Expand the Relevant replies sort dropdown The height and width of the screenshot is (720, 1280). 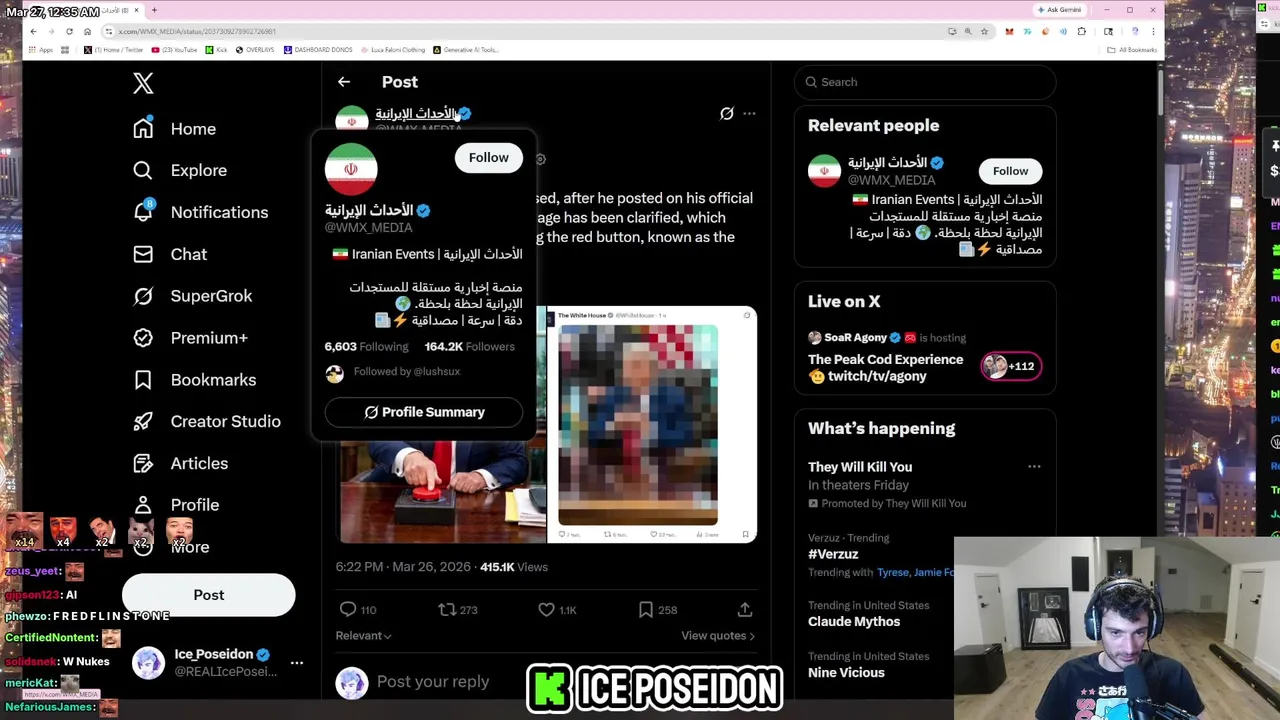364,635
